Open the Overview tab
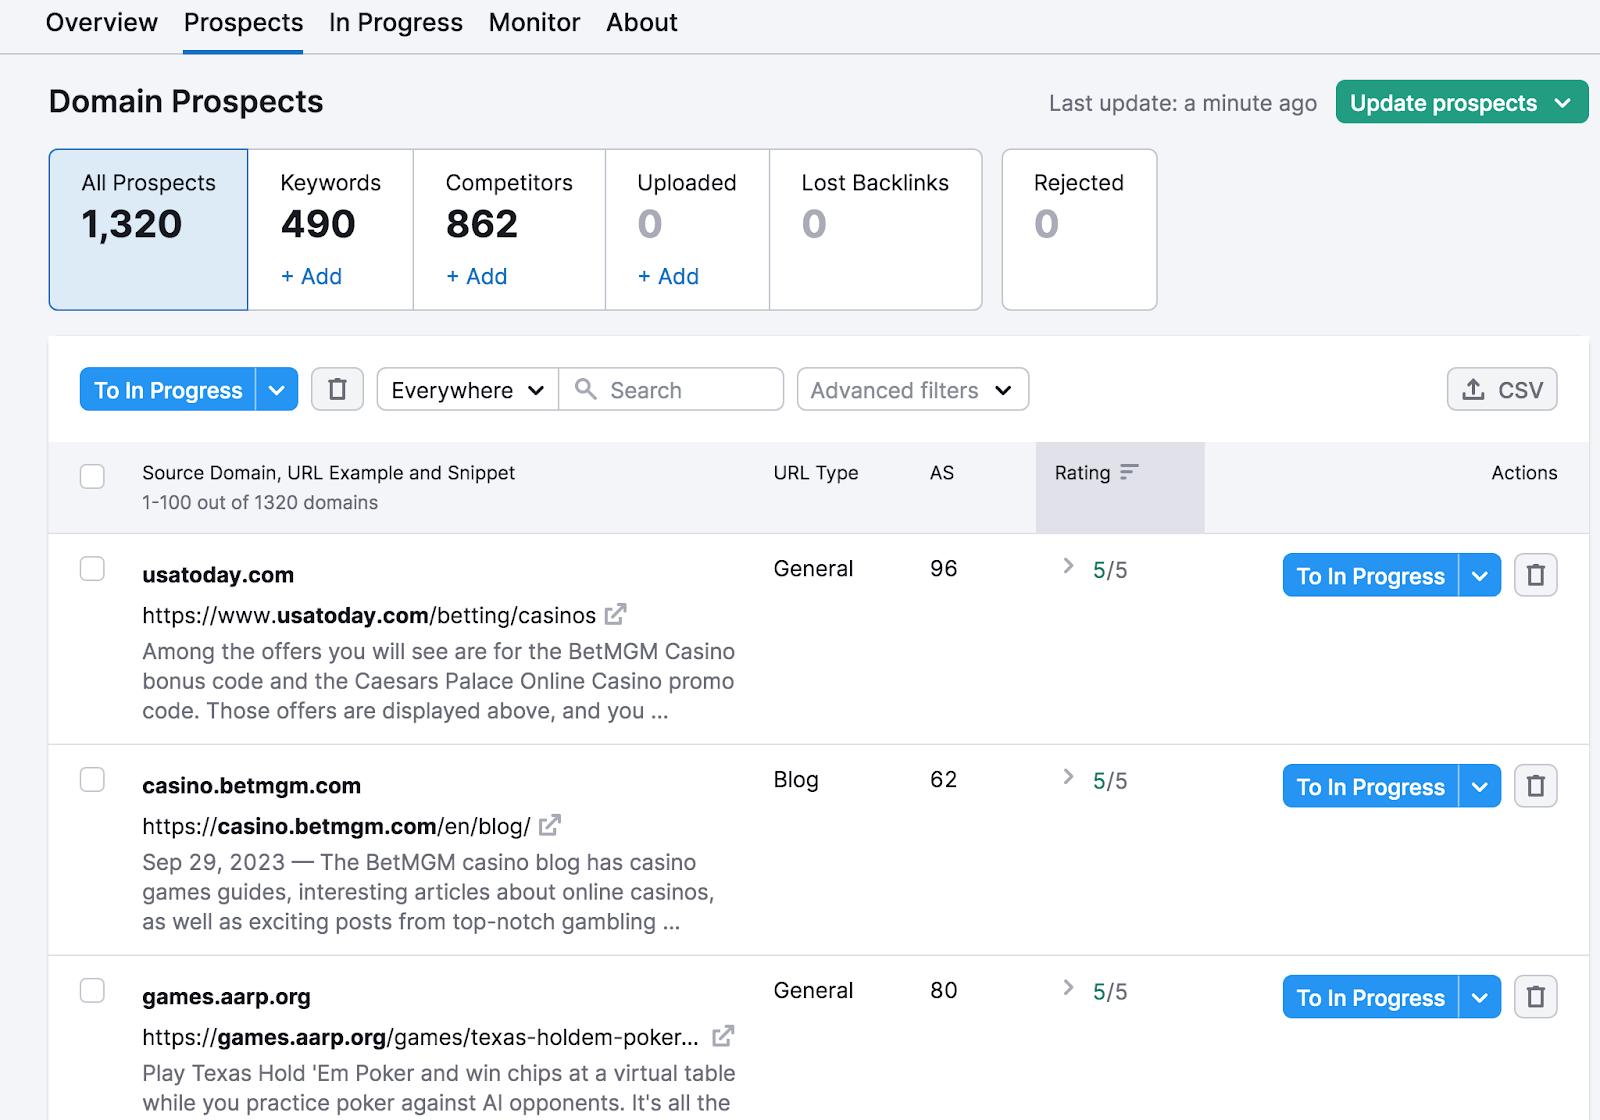Image resolution: width=1600 pixels, height=1120 pixels. (101, 22)
